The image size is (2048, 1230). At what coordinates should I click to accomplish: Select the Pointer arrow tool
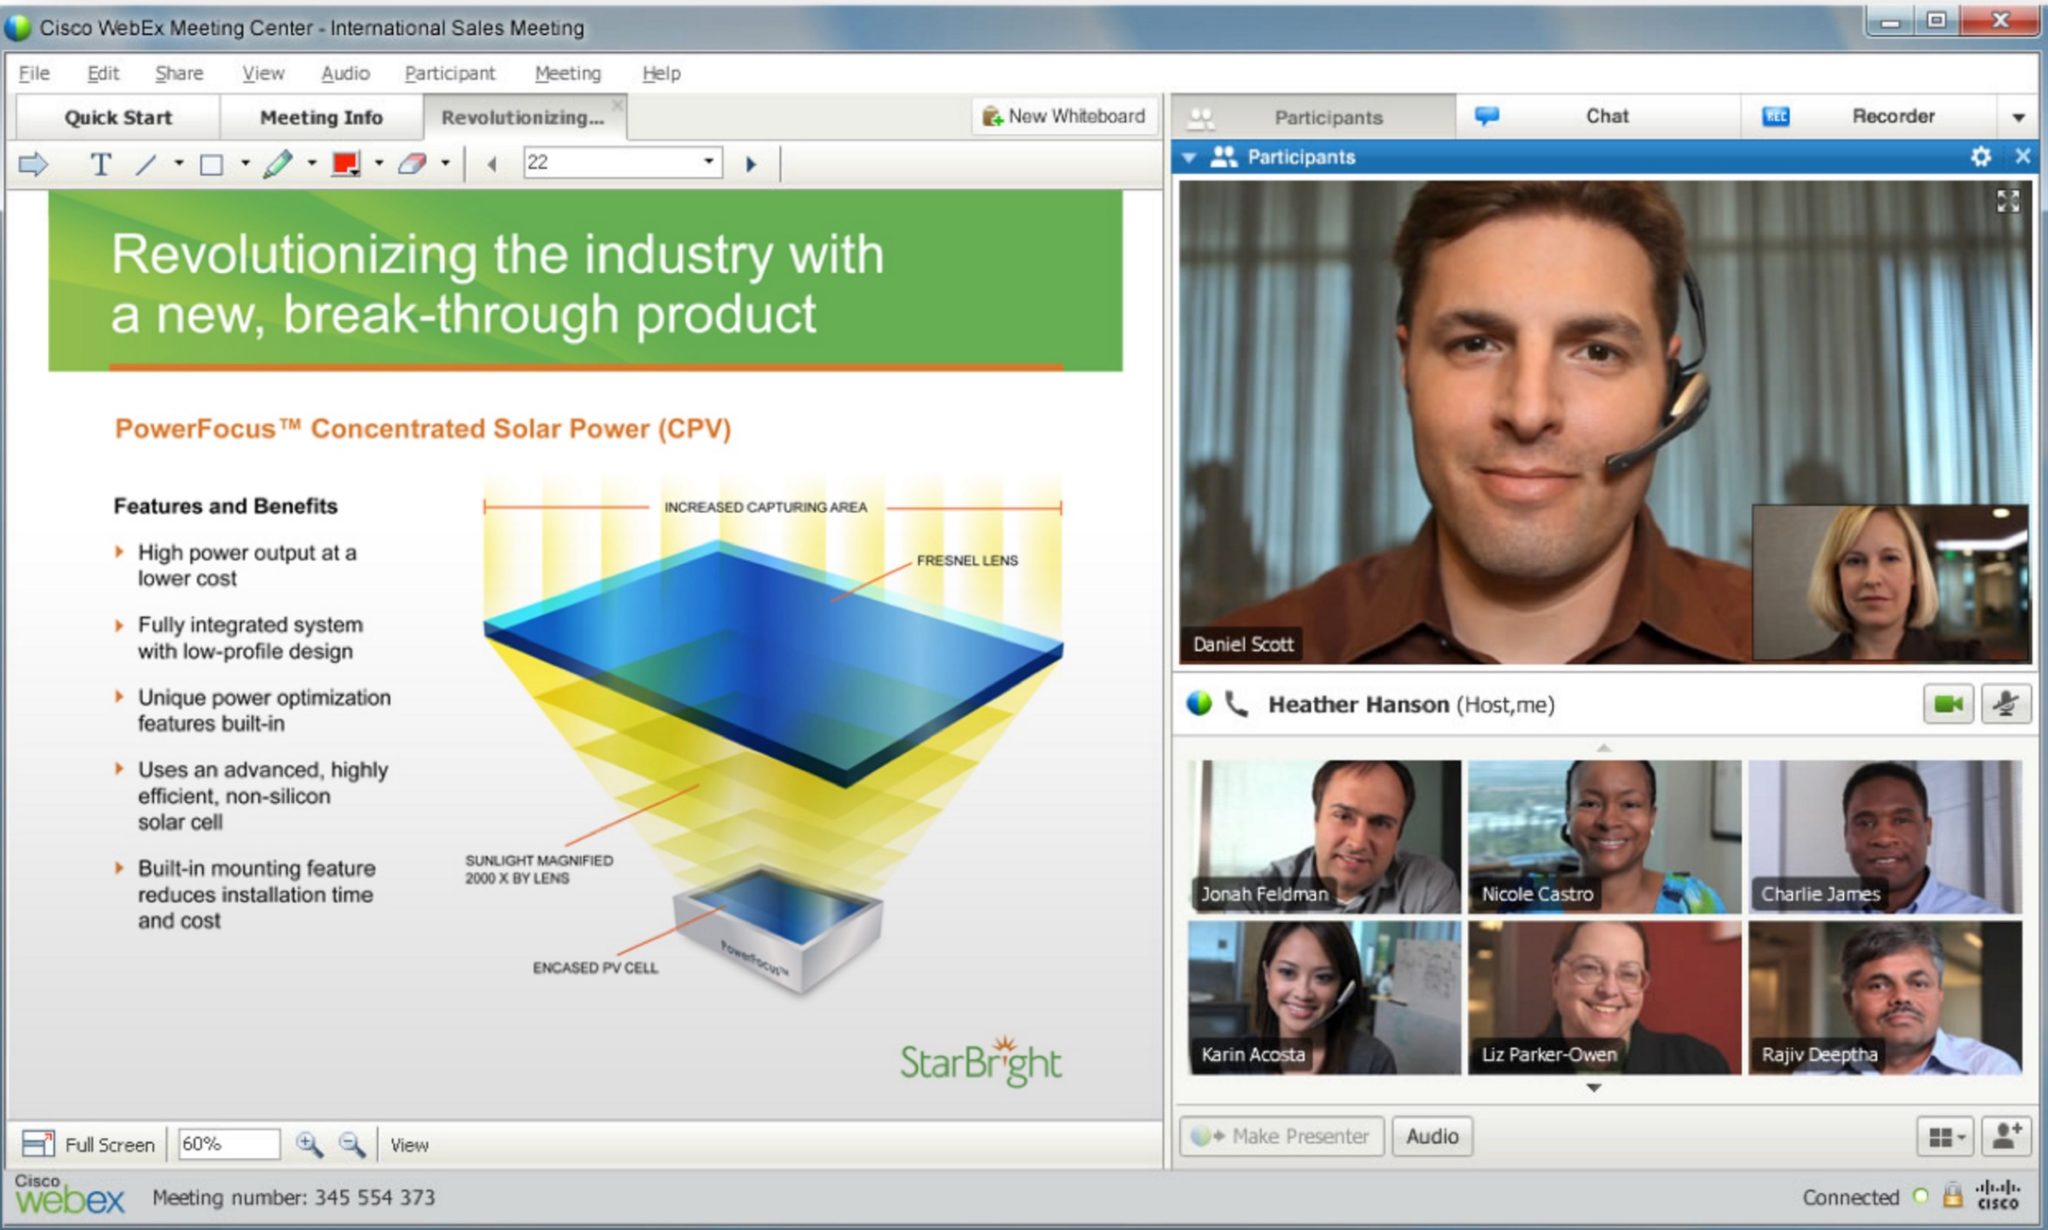point(33,163)
